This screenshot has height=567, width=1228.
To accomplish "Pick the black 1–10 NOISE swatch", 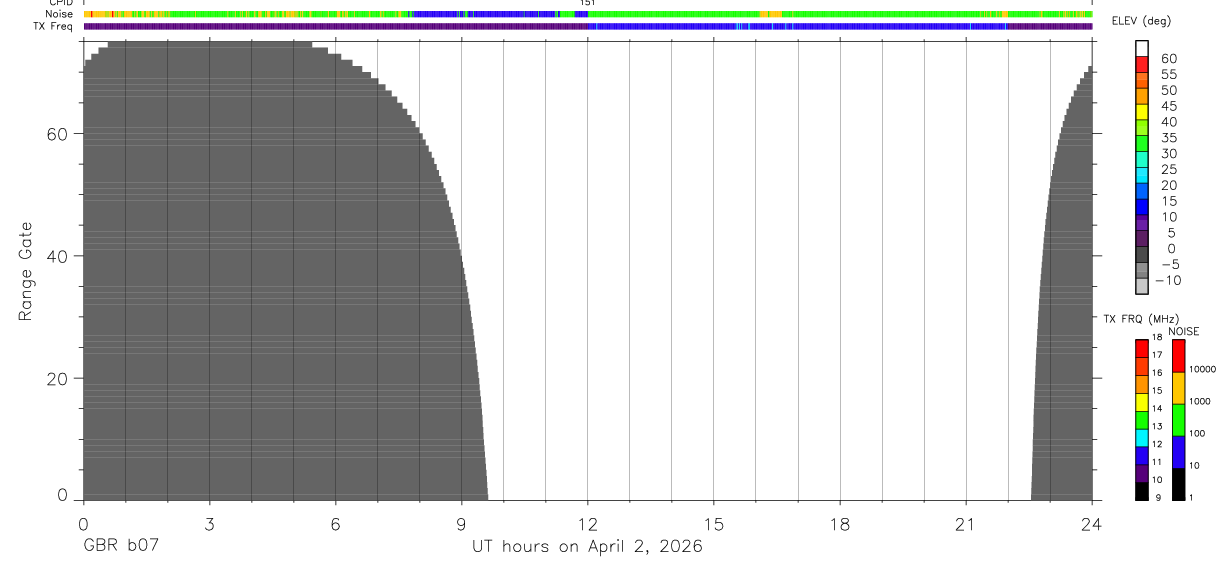I will 1178,484.
